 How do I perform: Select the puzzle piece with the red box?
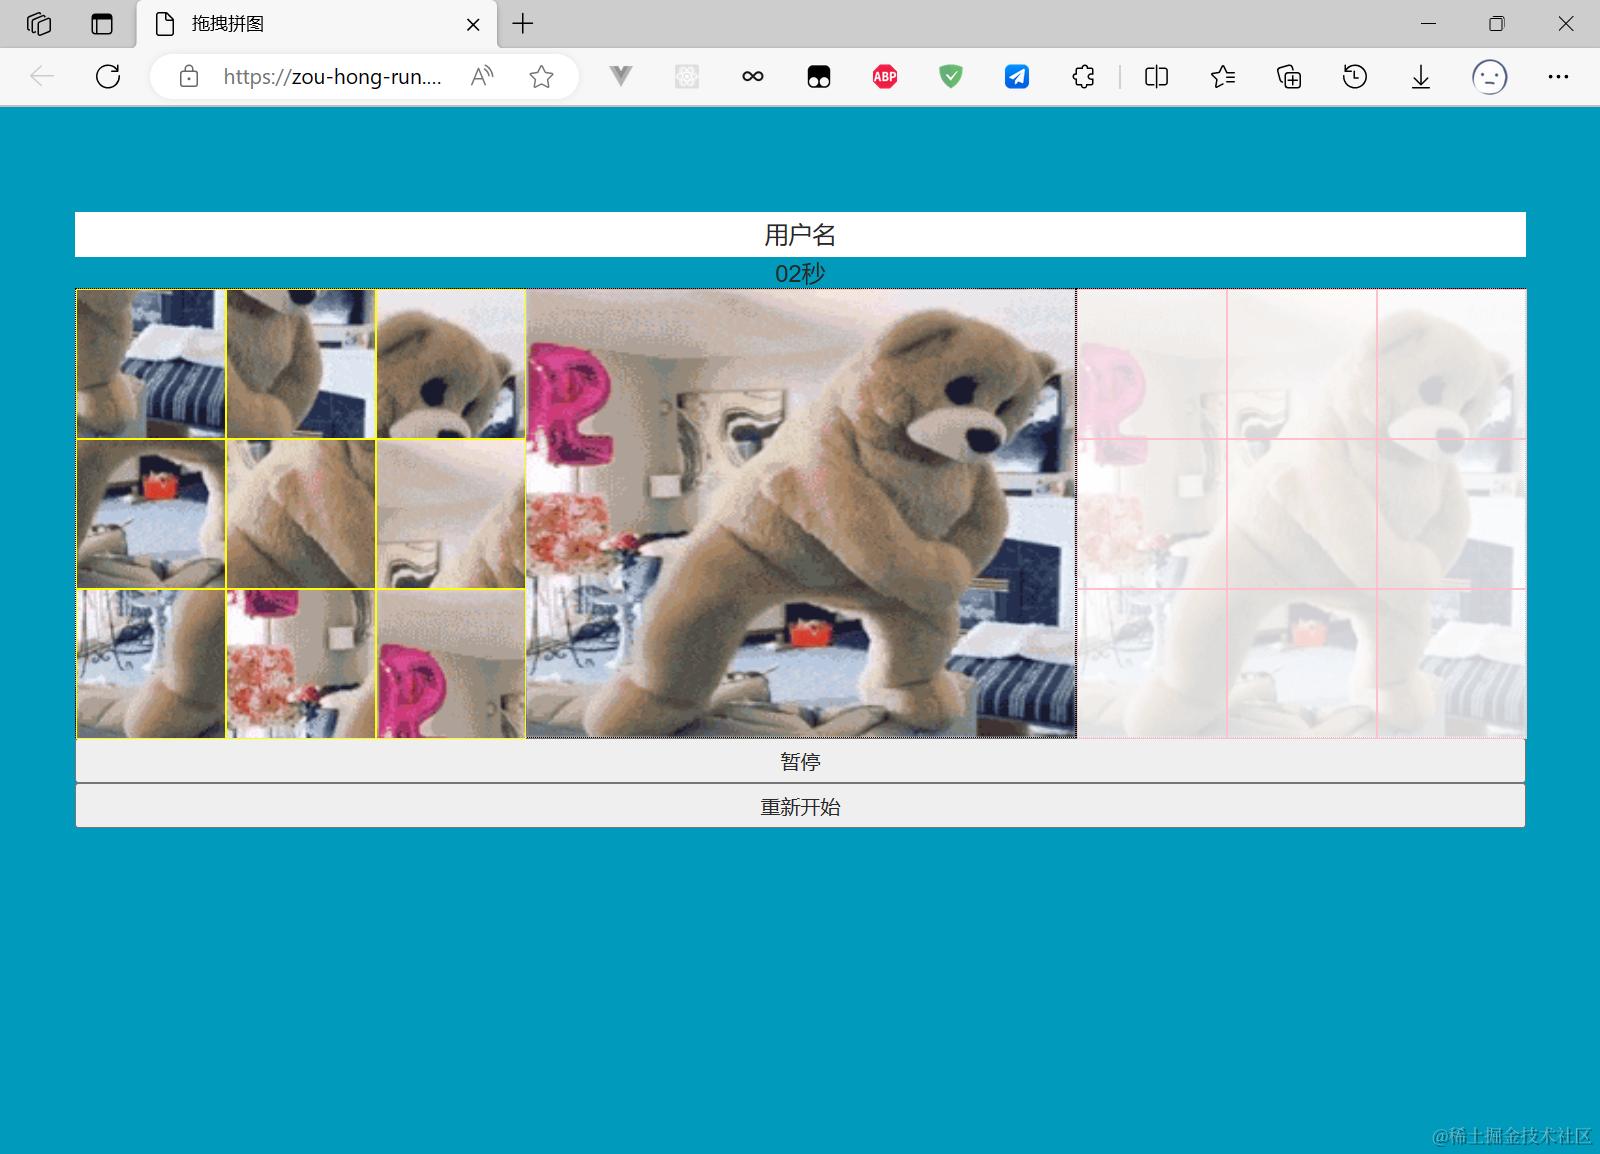[x=151, y=514]
